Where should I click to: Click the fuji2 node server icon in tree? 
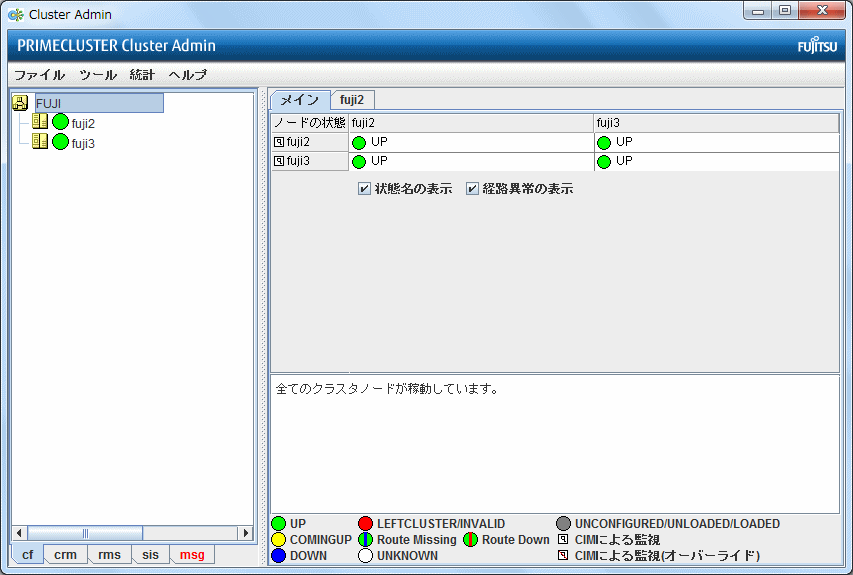pos(40,121)
